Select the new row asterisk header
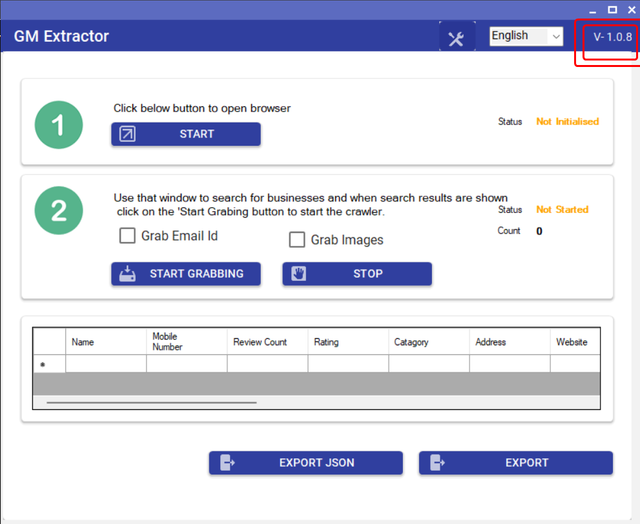640x524 pixels. click(49, 364)
